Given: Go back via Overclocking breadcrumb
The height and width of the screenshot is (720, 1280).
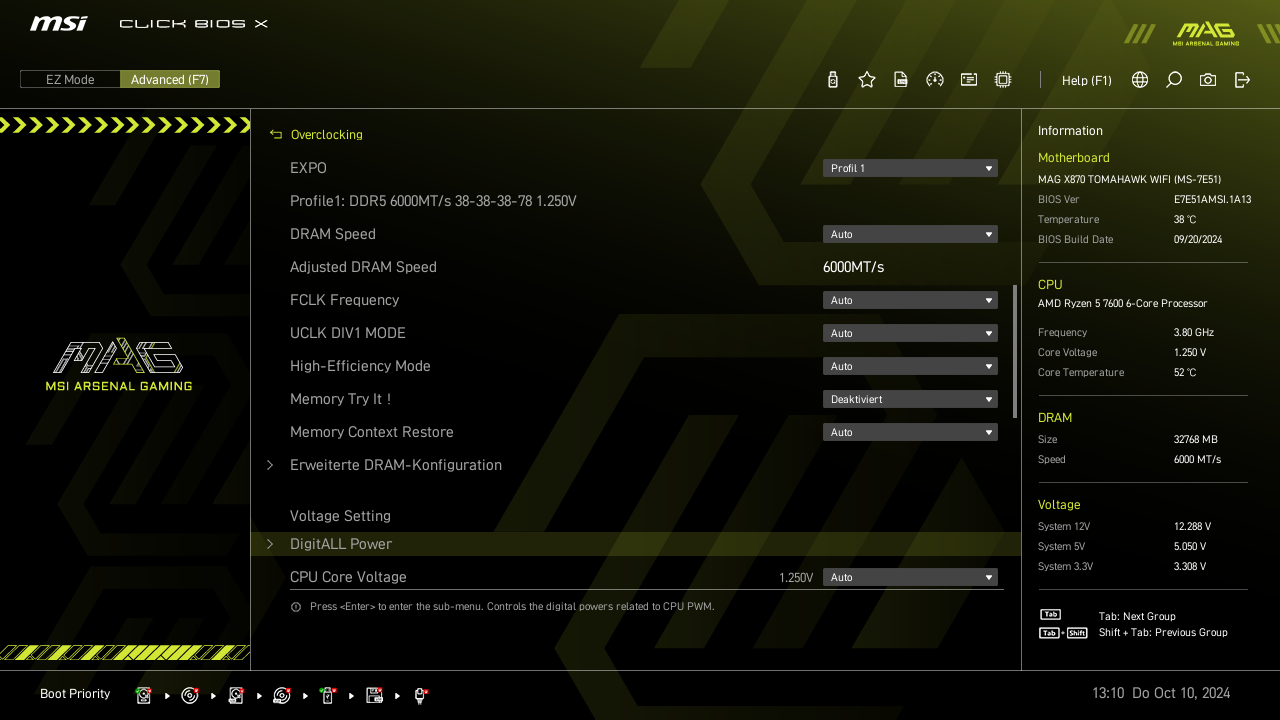Looking at the screenshot, I should pos(326,135).
